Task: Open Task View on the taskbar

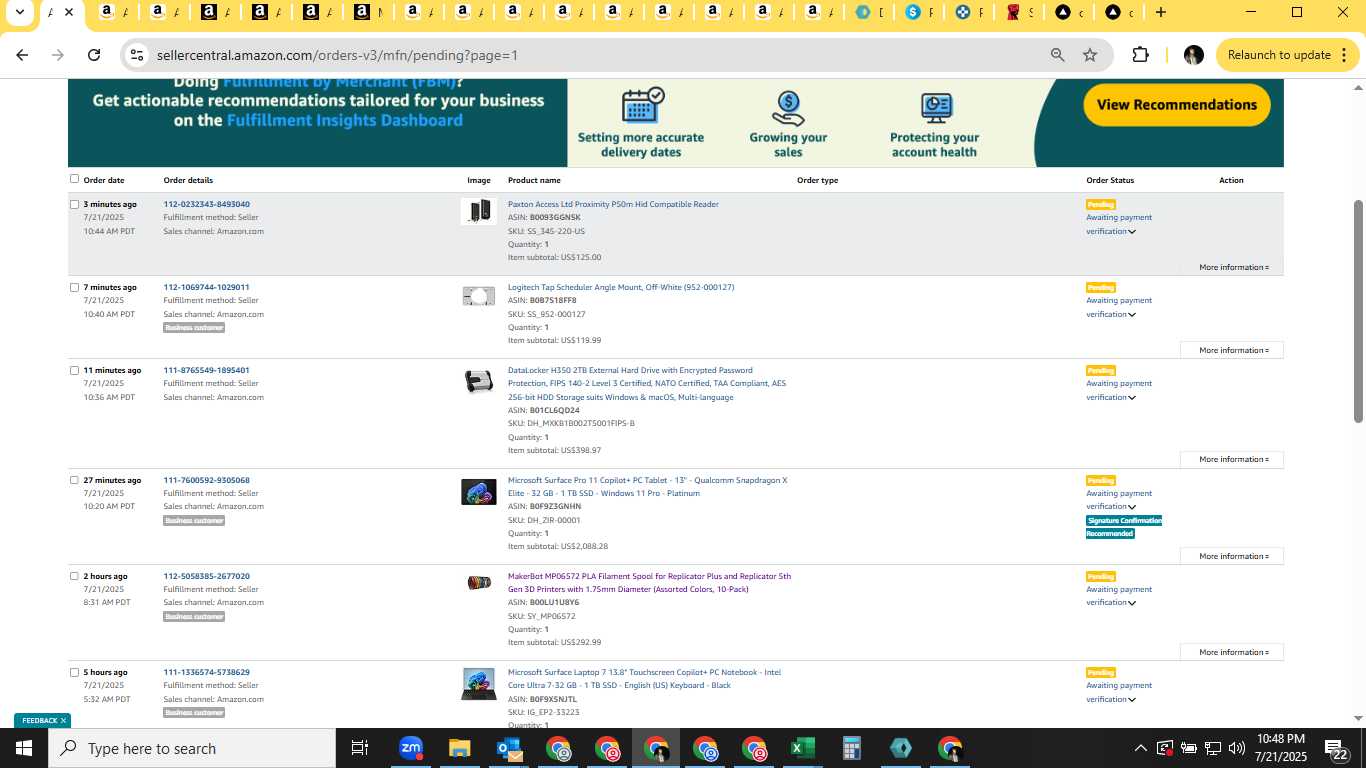Action: pos(360,748)
